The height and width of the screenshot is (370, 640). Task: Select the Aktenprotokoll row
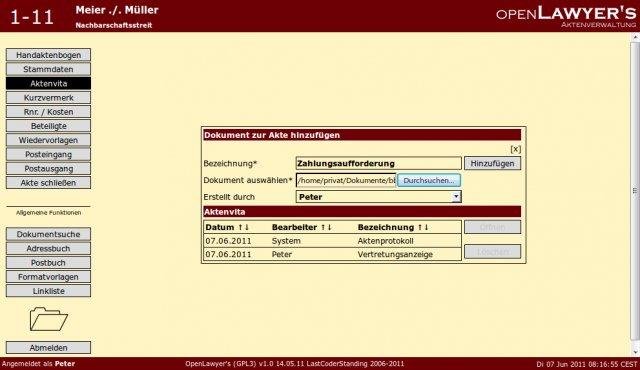tap(332, 241)
